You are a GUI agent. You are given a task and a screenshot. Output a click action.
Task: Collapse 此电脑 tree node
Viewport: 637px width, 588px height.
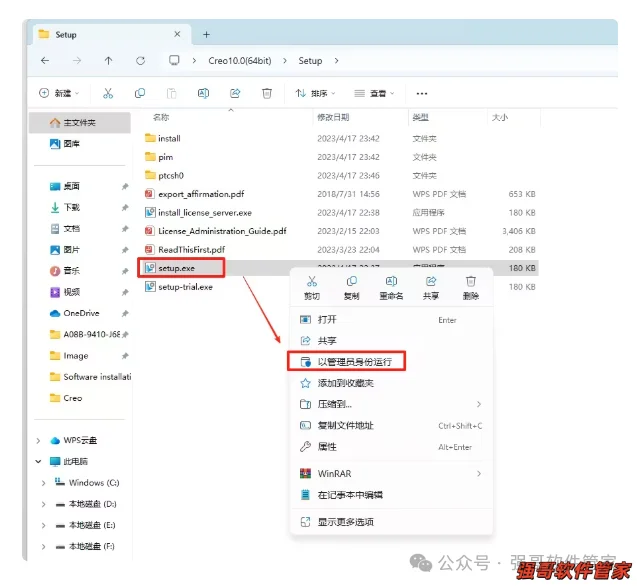point(38,461)
